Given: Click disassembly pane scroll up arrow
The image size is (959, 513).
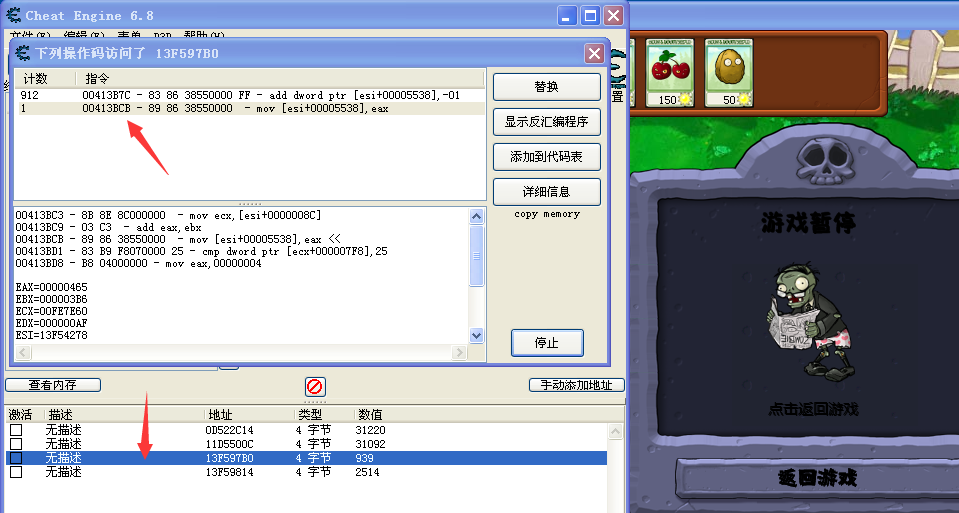Looking at the screenshot, I should (x=476, y=216).
